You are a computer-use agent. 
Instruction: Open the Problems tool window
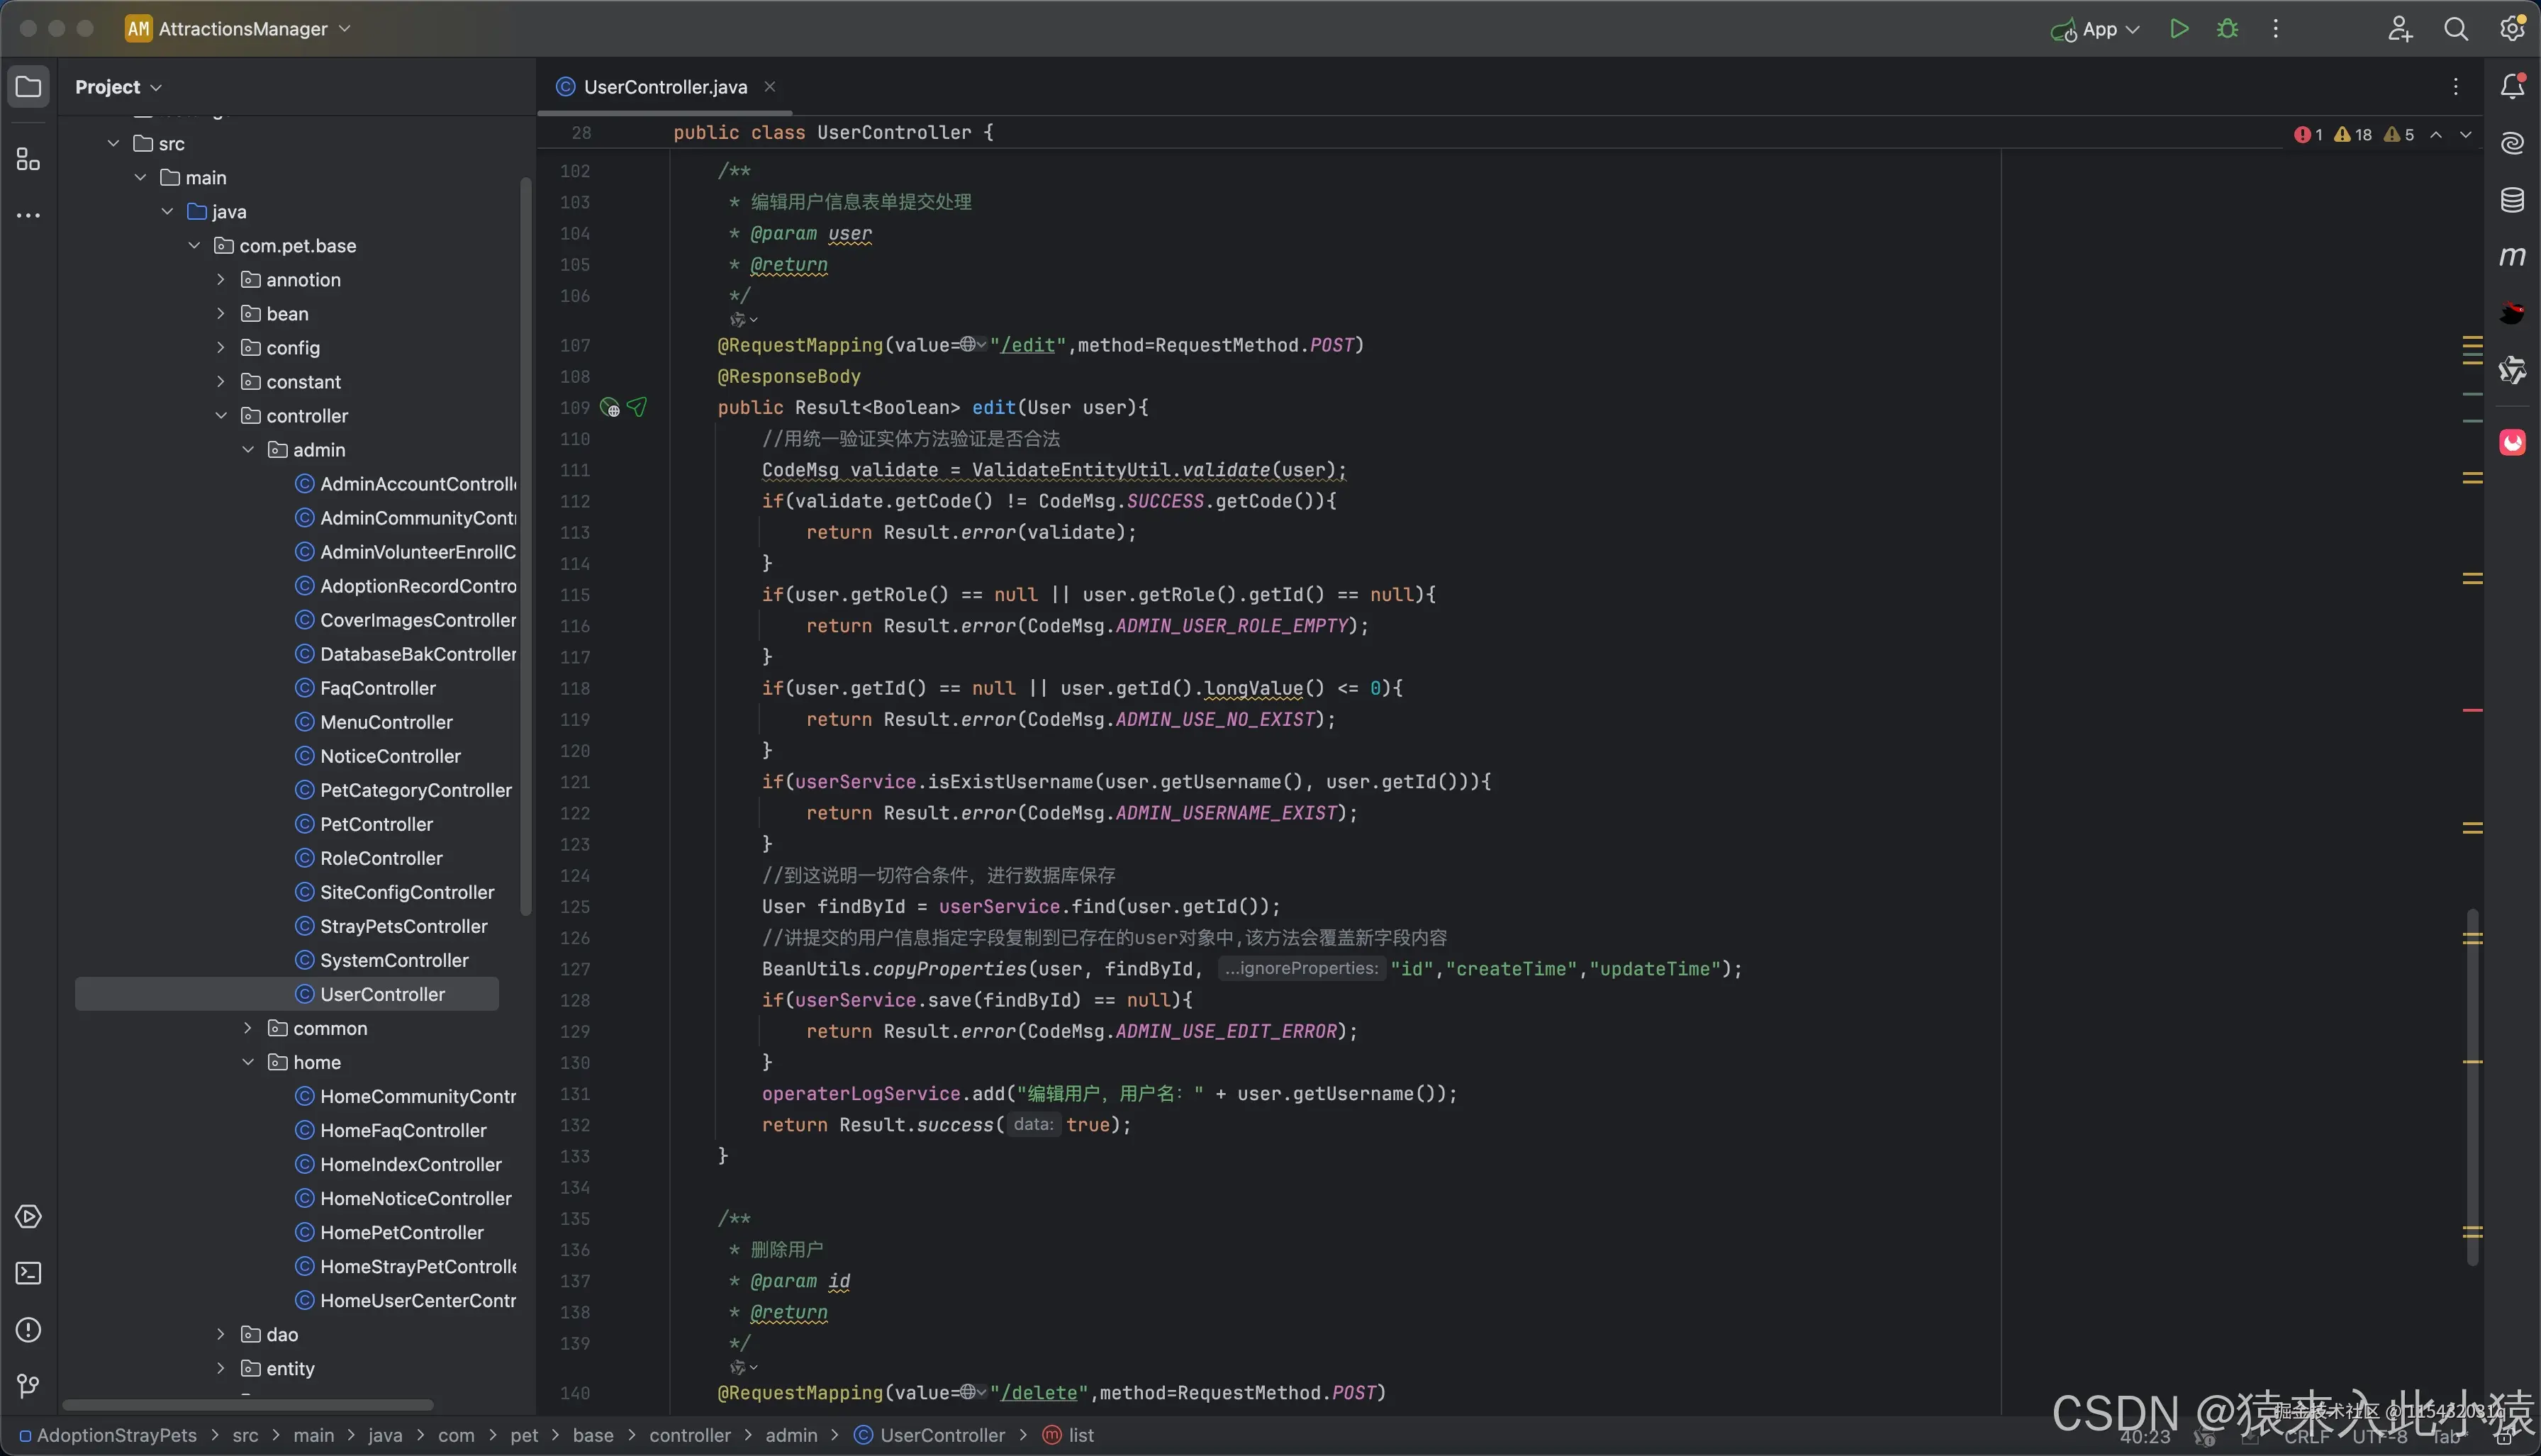(28, 1329)
